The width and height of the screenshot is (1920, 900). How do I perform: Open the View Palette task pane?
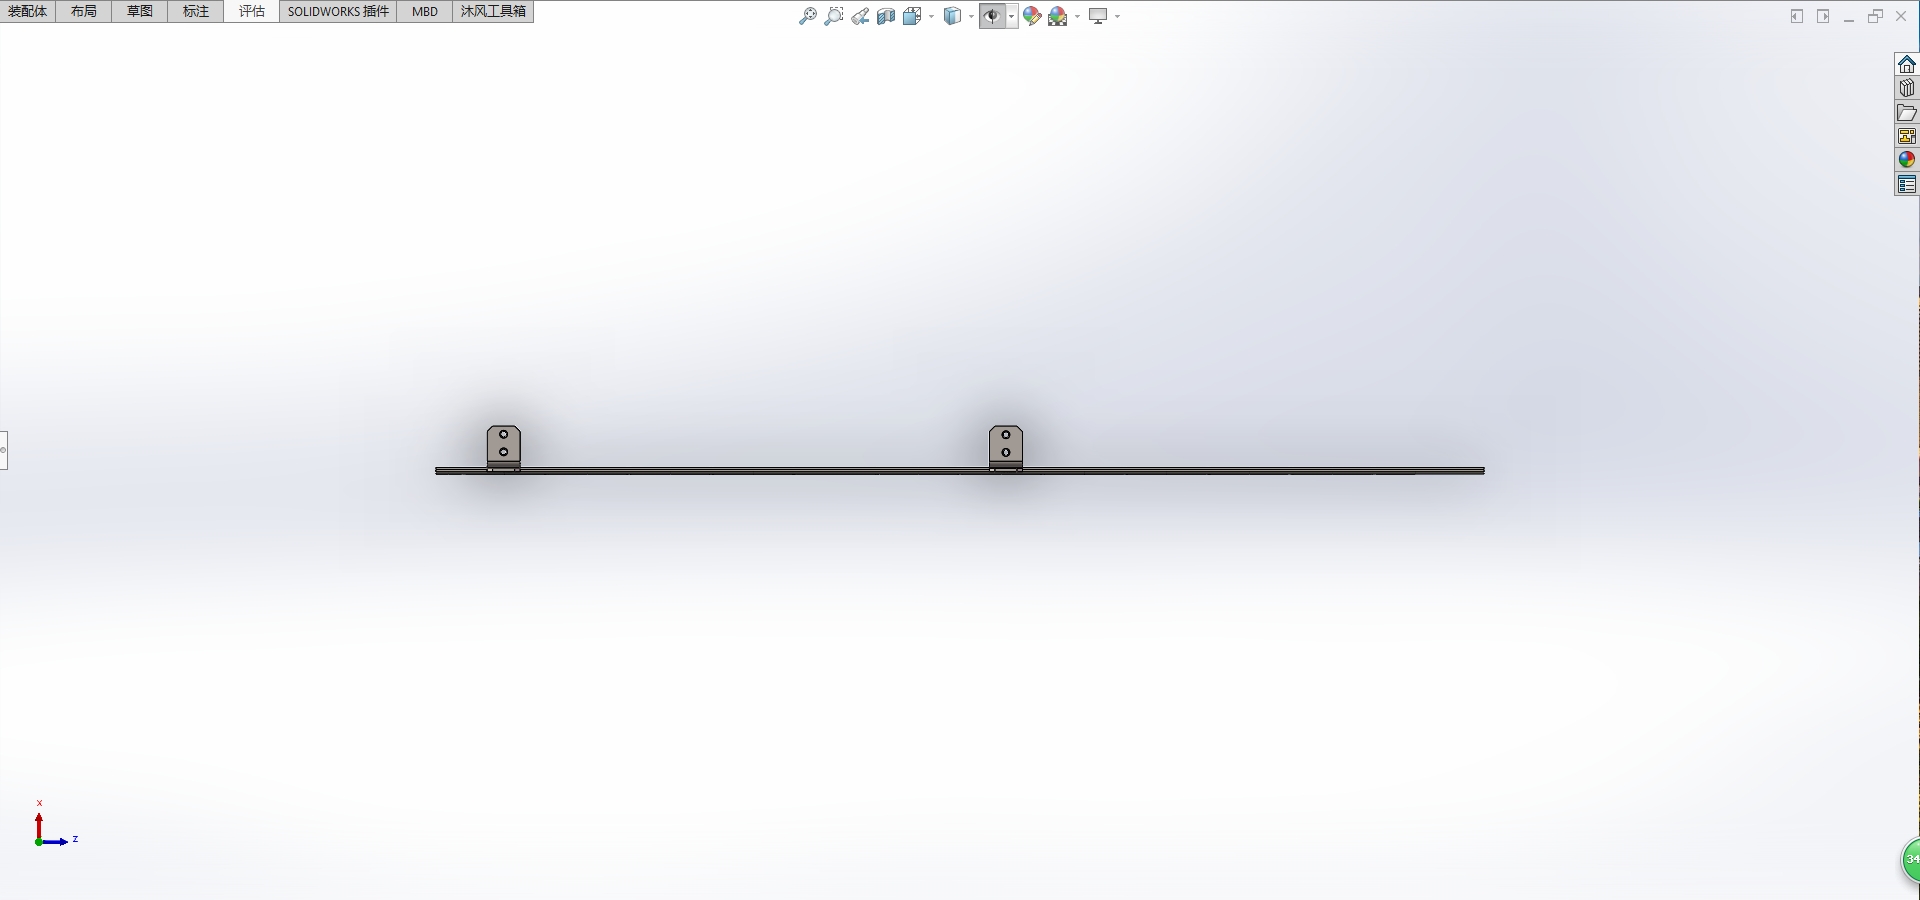(1907, 136)
